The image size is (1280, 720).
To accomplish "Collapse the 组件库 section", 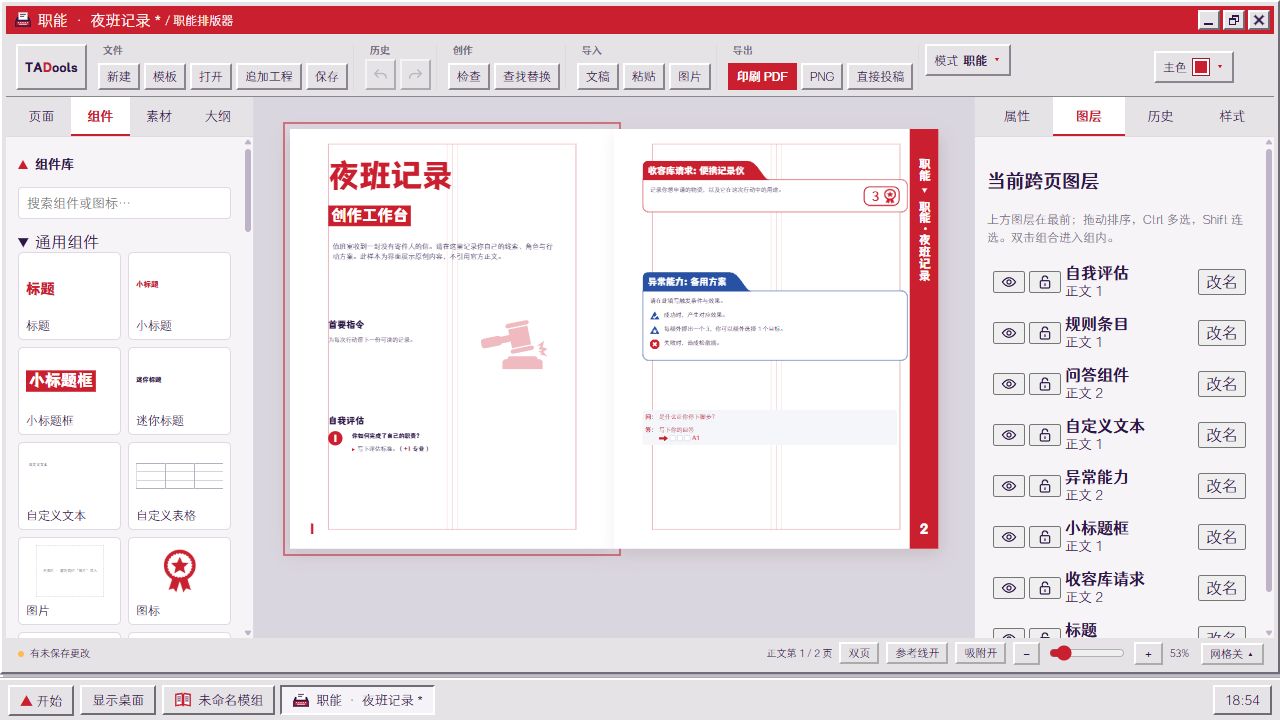I will coord(46,164).
